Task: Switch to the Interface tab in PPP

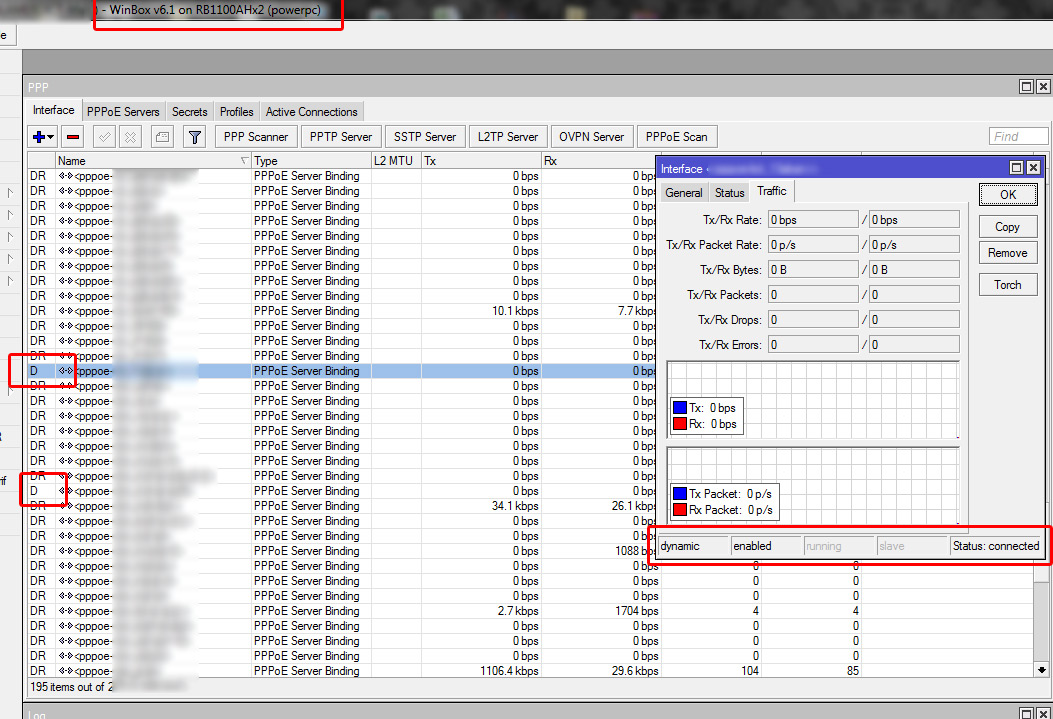Action: tap(54, 110)
